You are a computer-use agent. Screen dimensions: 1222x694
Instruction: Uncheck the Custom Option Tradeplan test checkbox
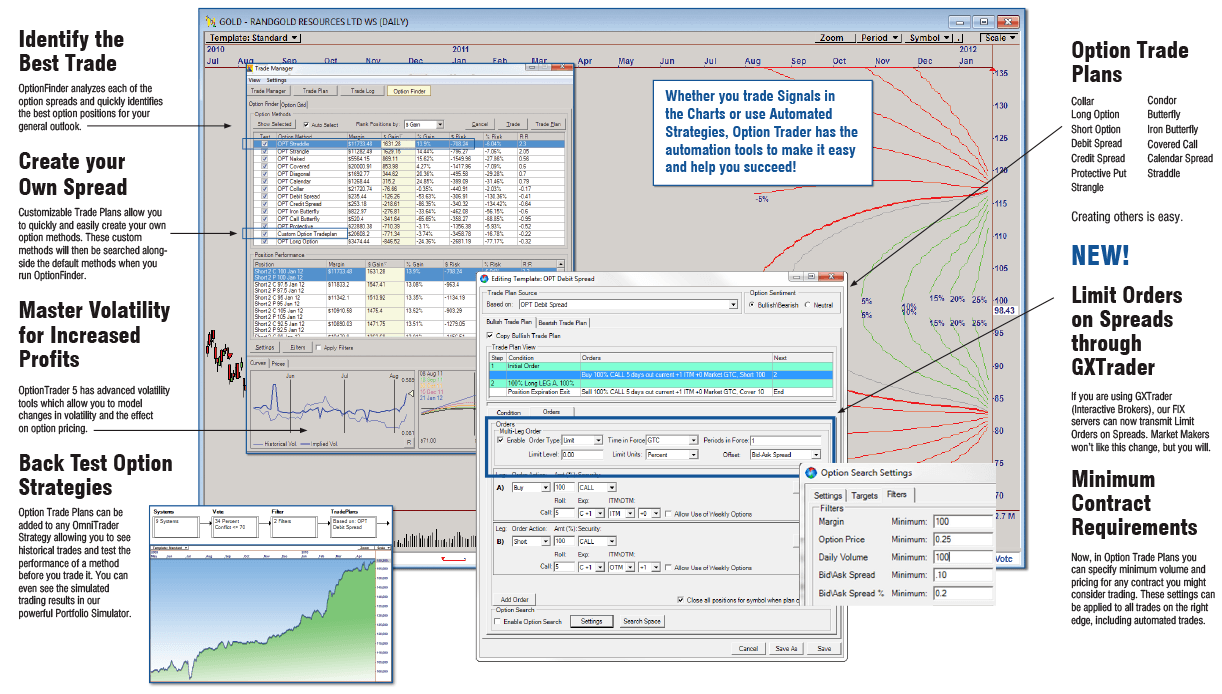tap(265, 233)
